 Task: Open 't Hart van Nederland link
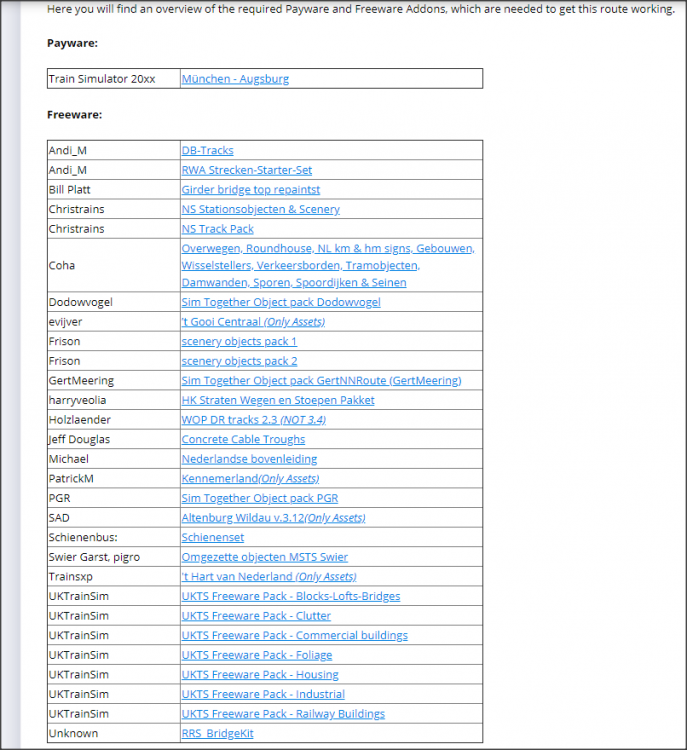tap(269, 577)
